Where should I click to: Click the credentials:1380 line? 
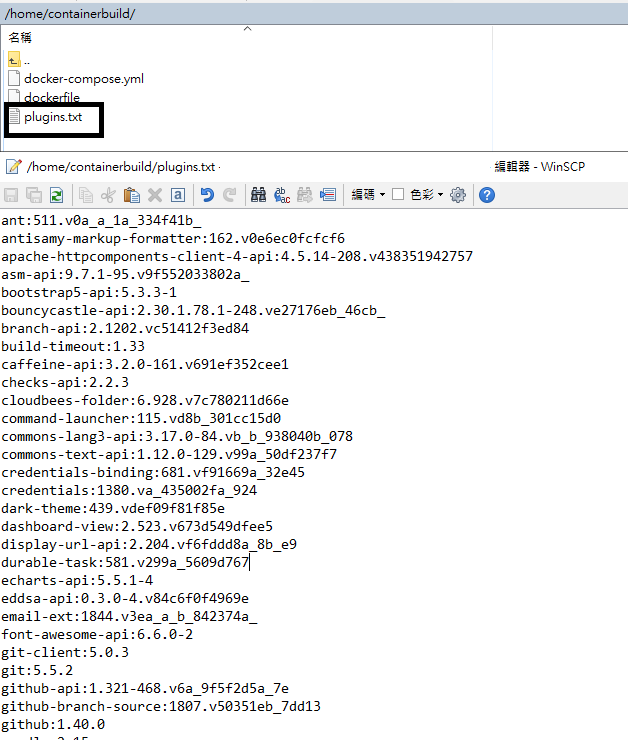(x=129, y=490)
